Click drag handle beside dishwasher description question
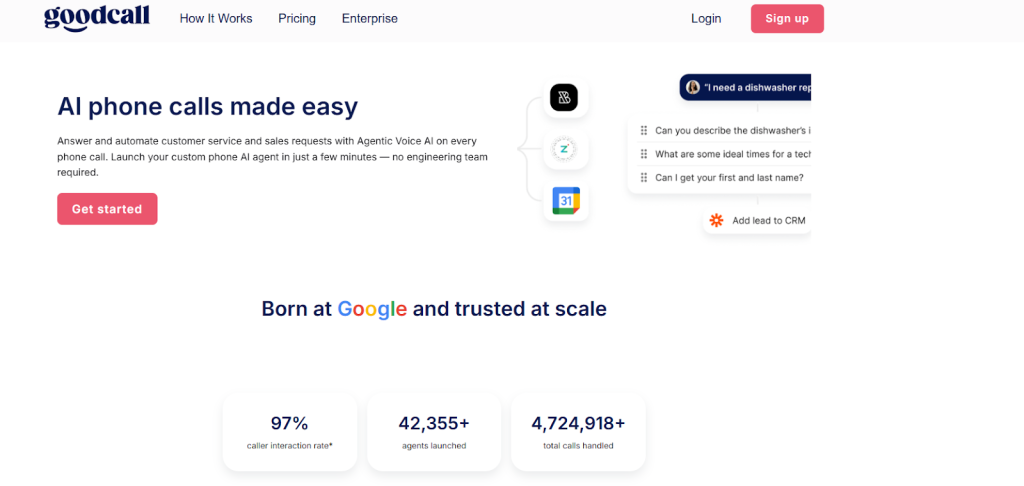This screenshot has height=486, width=1024. tap(643, 130)
